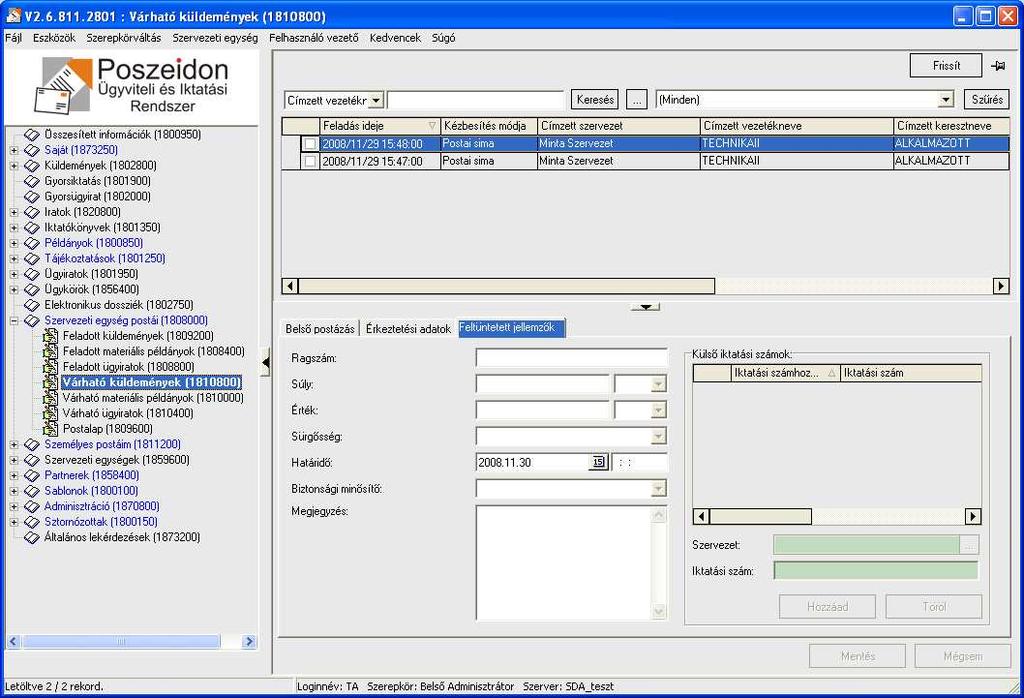Check the 15:48:00 record checkbox
Image resolution: width=1024 pixels, height=698 pixels.
(310, 144)
